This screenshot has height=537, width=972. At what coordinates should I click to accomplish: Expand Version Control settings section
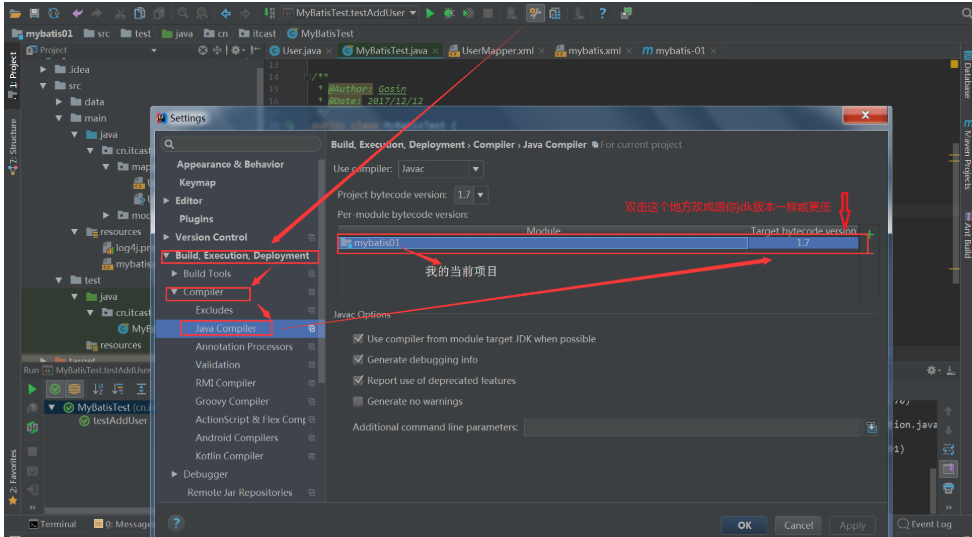pyautogui.click(x=166, y=237)
